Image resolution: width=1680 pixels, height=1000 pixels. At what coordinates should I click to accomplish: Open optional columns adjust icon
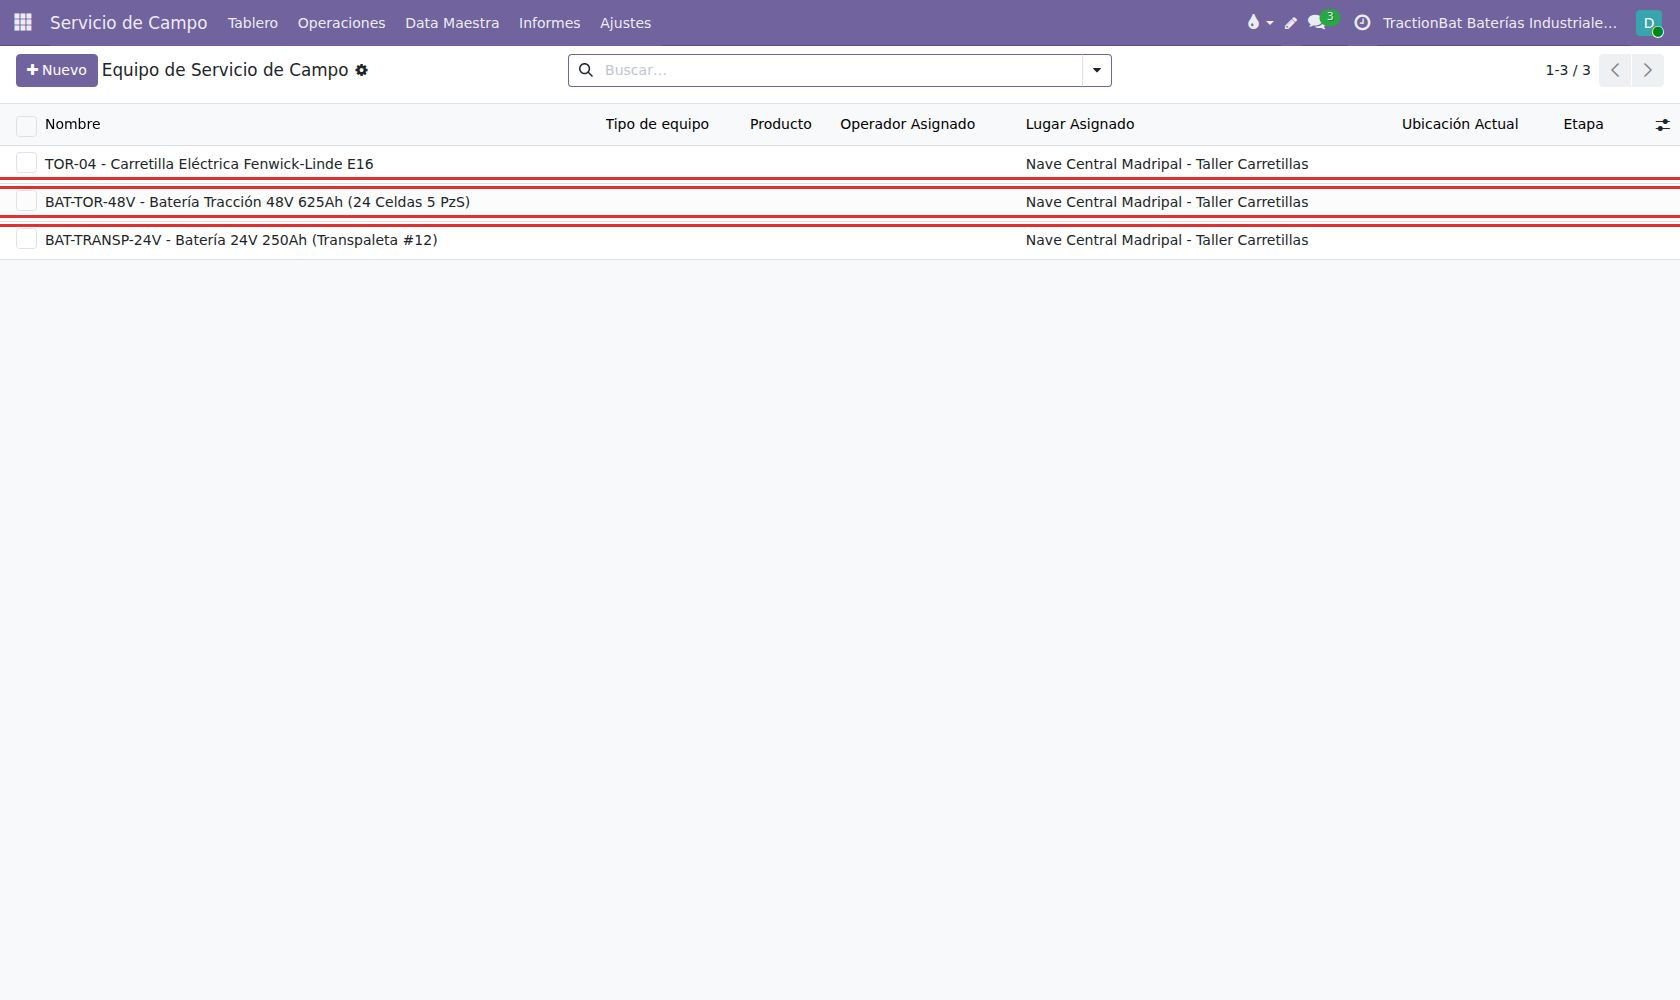click(1662, 125)
